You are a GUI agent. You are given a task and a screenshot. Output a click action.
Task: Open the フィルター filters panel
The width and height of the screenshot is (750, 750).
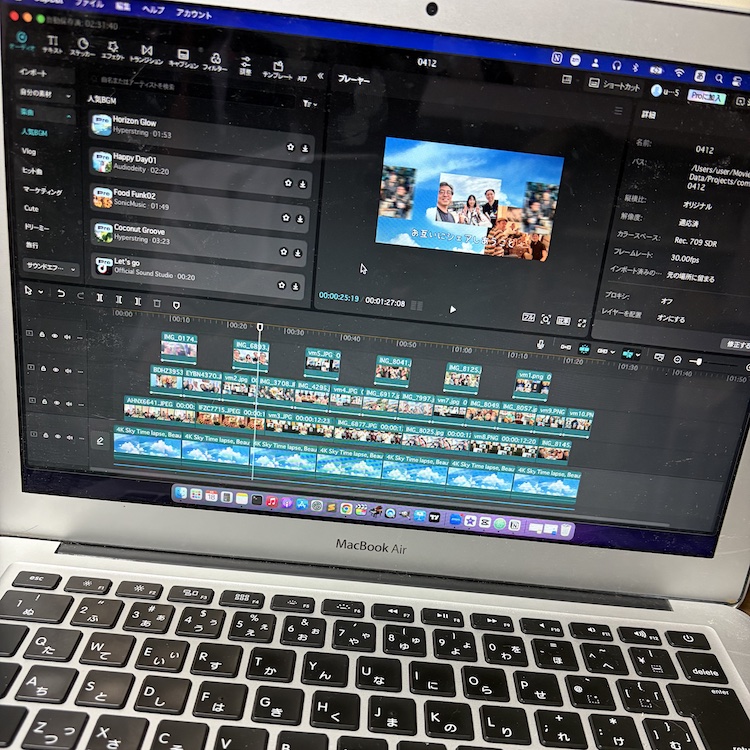click(x=215, y=62)
